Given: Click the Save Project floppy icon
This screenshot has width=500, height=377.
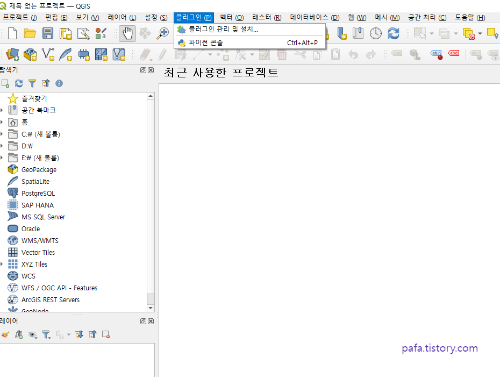Looking at the screenshot, I should click(48, 33).
